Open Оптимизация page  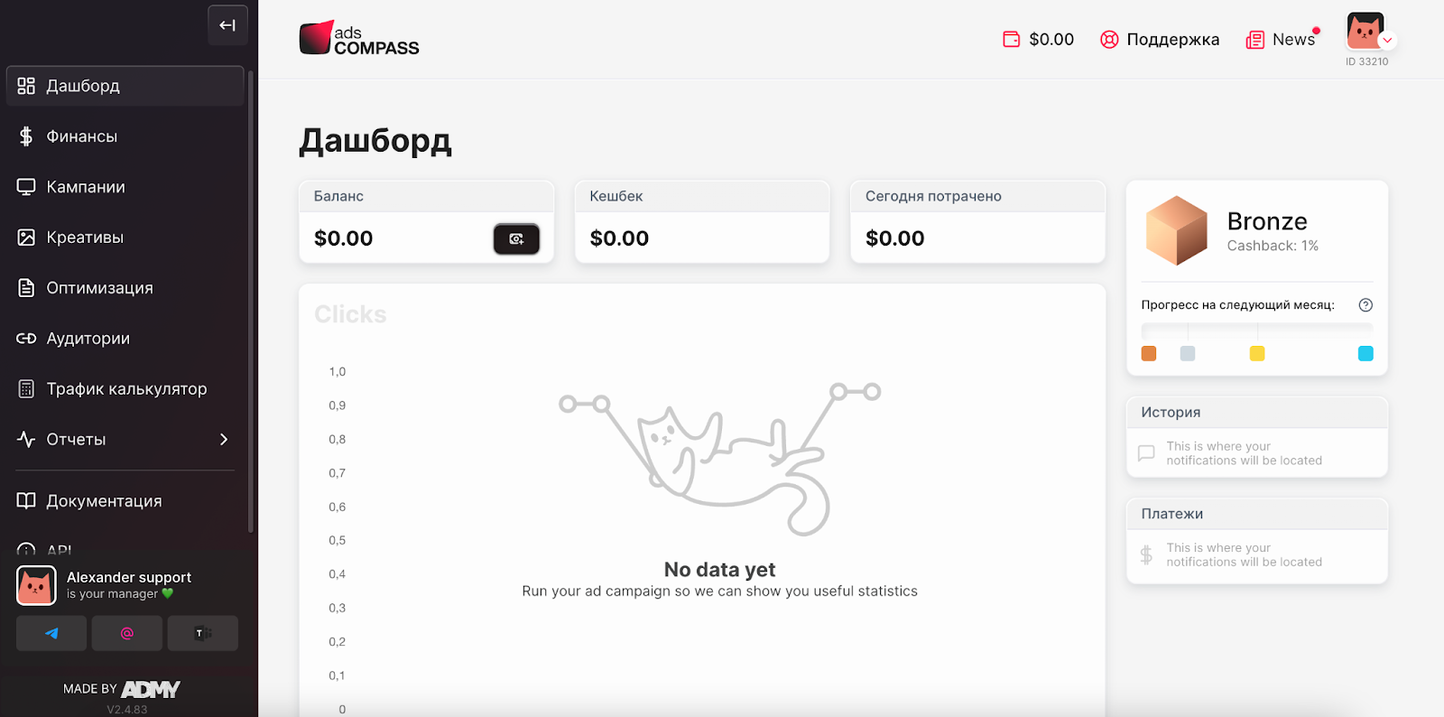click(x=99, y=288)
